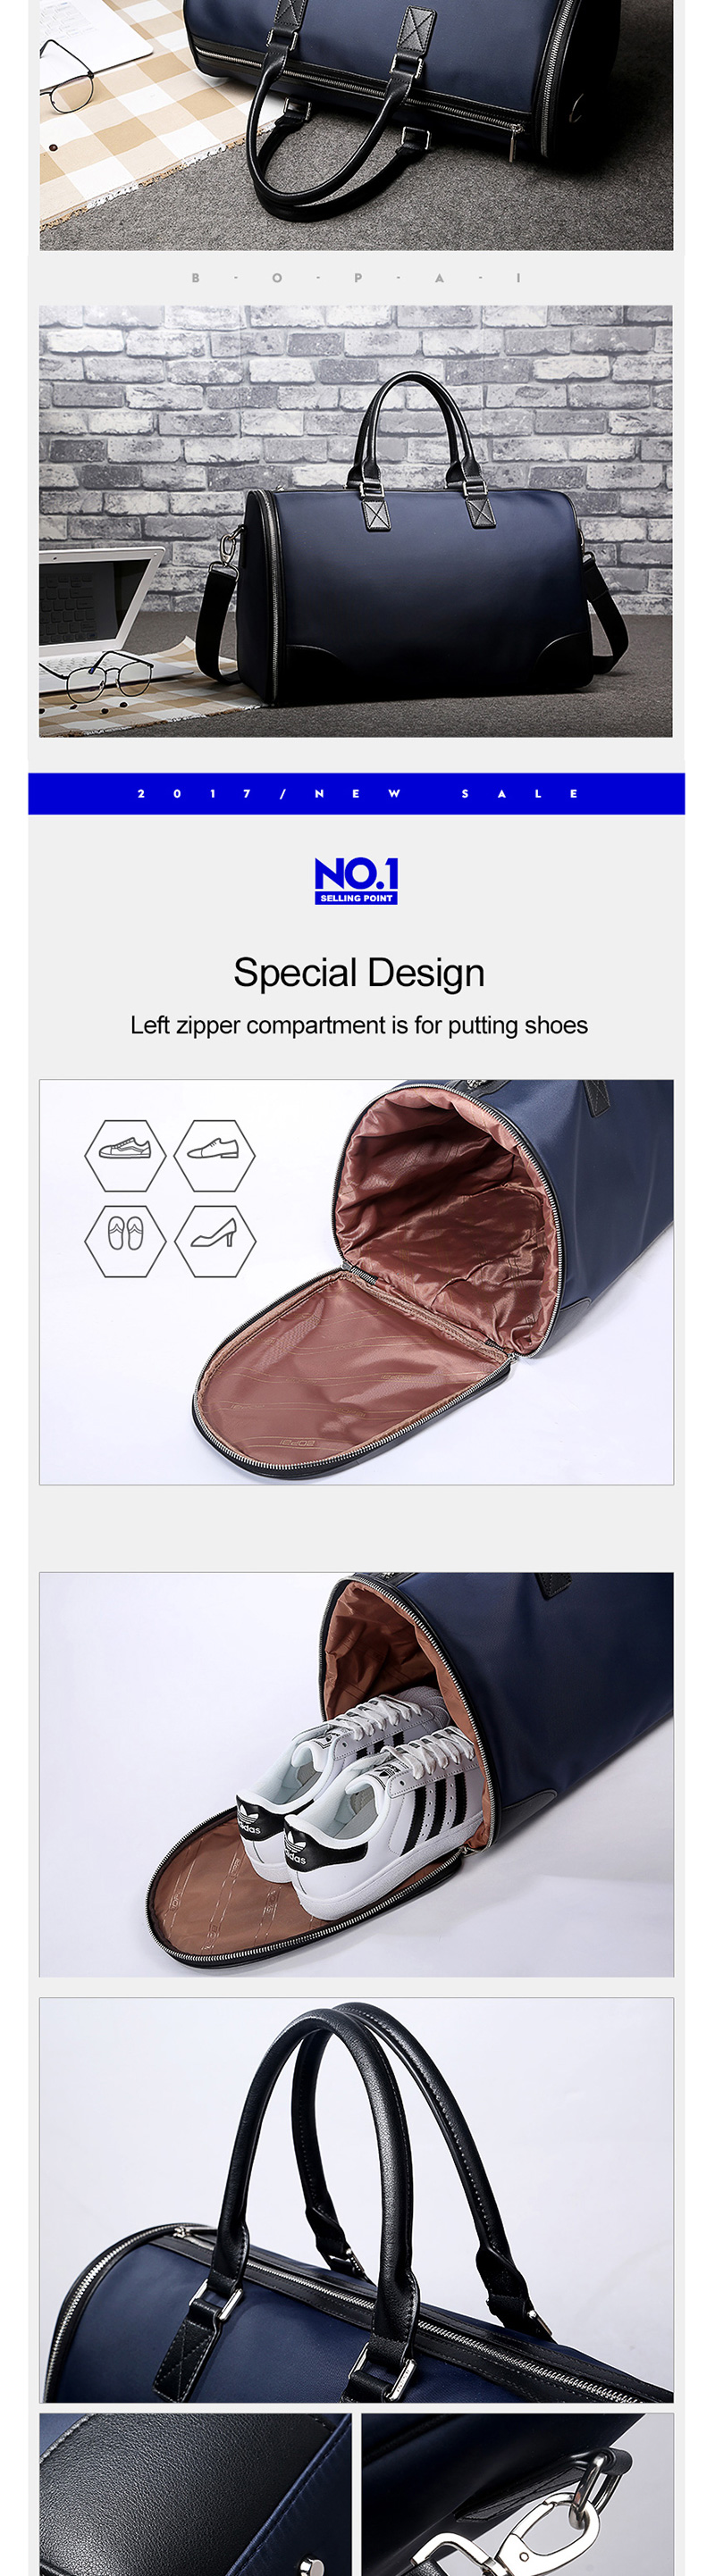Open the top bag with checkered cloth photo

356,125
